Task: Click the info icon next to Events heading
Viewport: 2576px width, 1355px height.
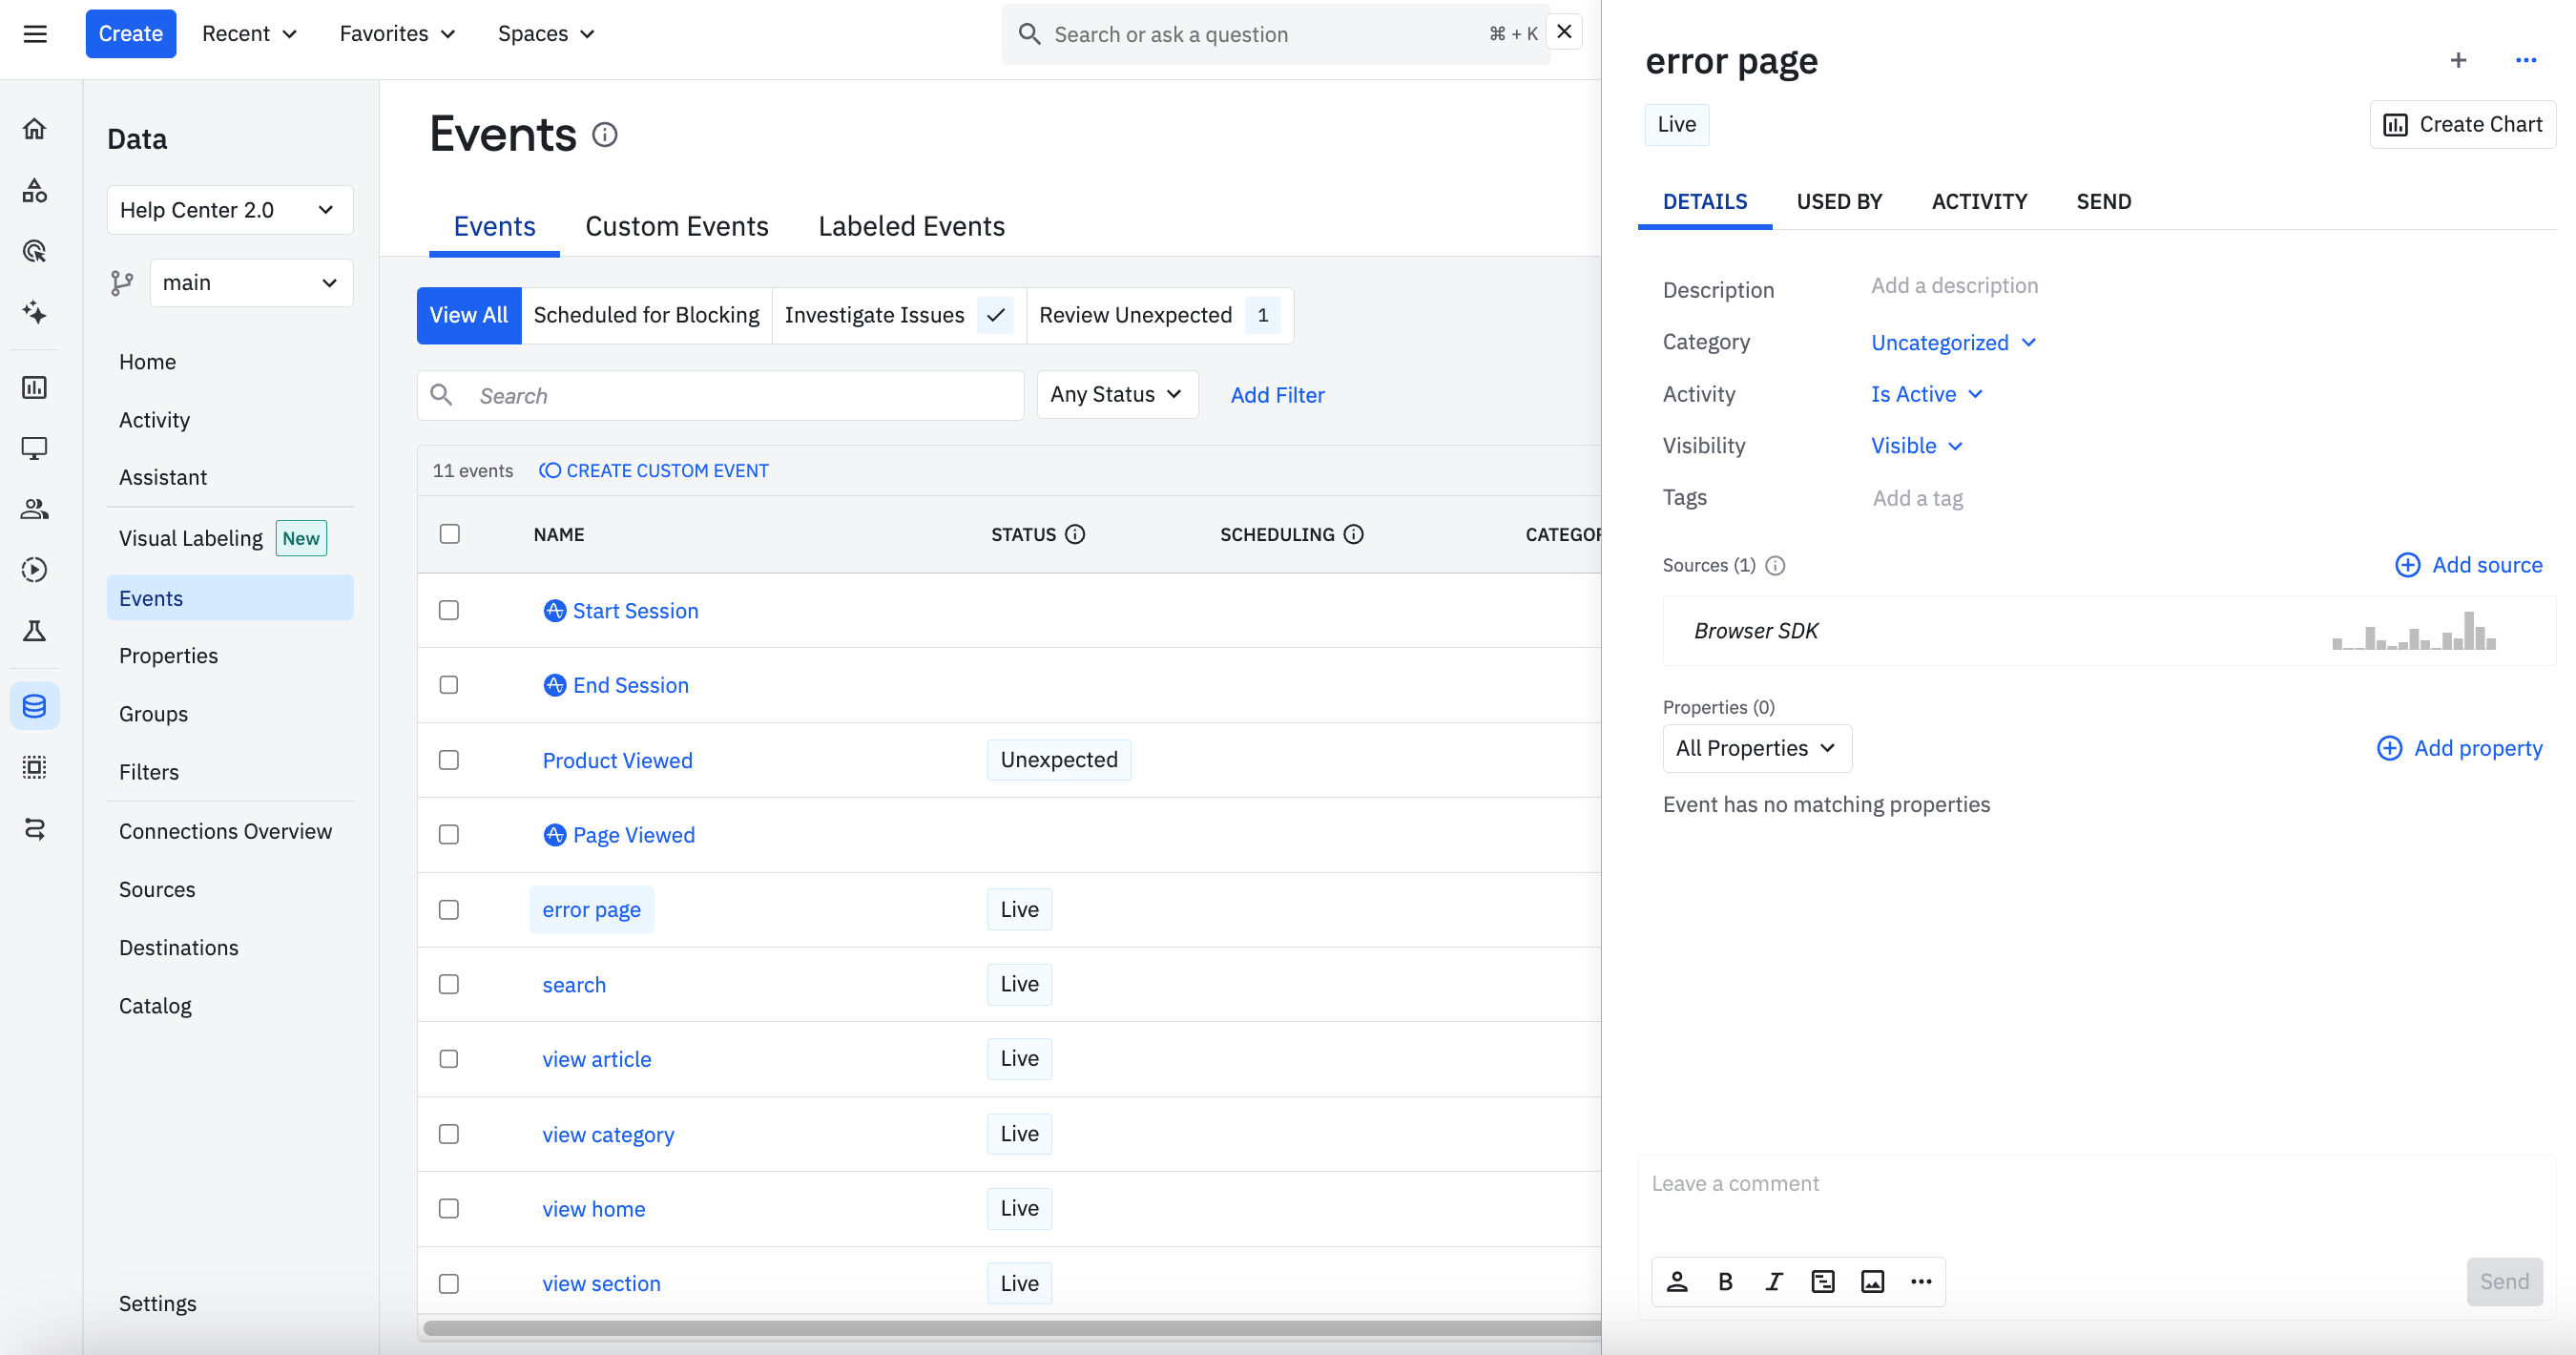Action: coord(605,135)
